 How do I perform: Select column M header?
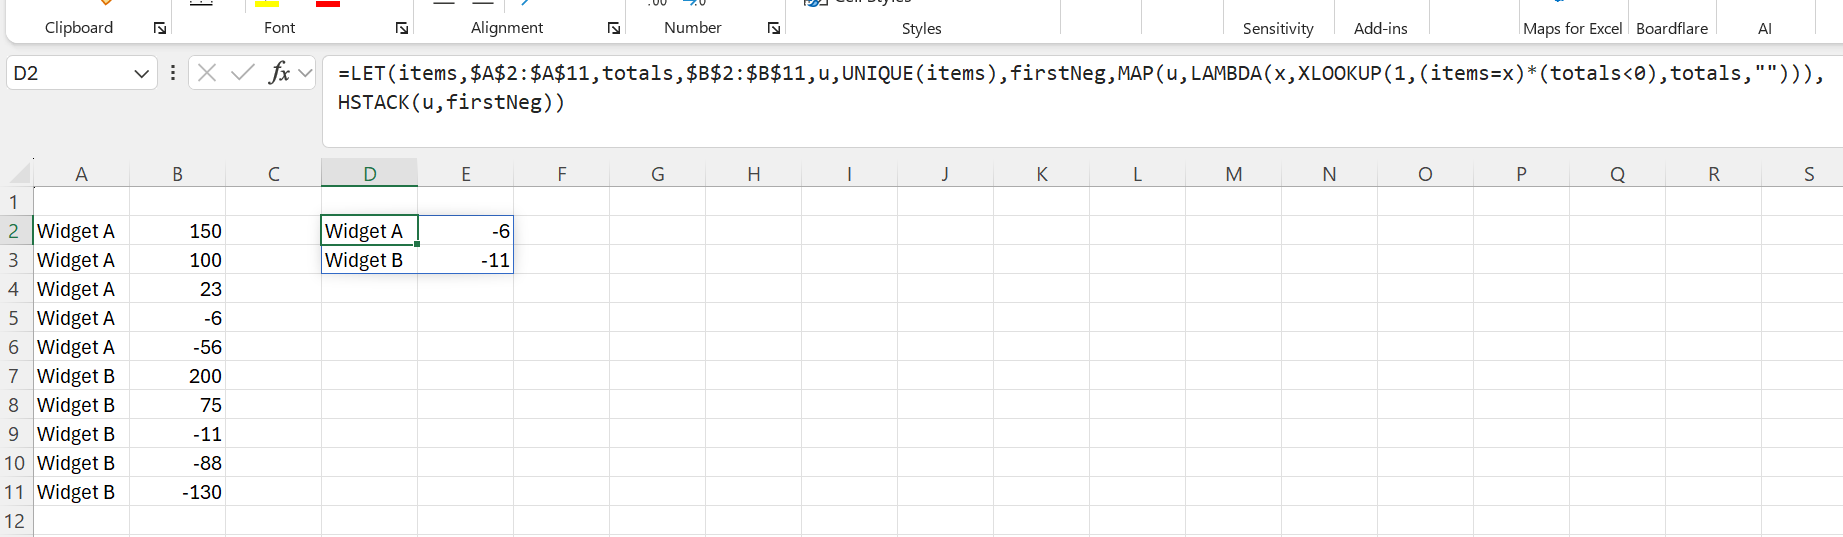click(x=1234, y=174)
